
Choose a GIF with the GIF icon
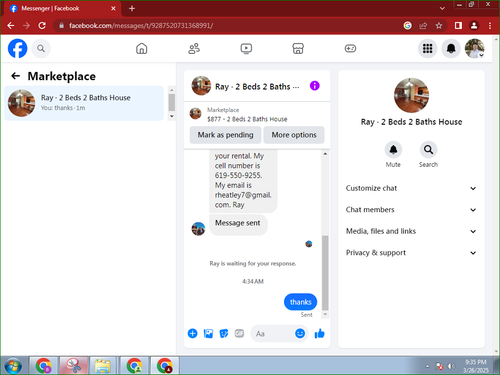(x=239, y=333)
